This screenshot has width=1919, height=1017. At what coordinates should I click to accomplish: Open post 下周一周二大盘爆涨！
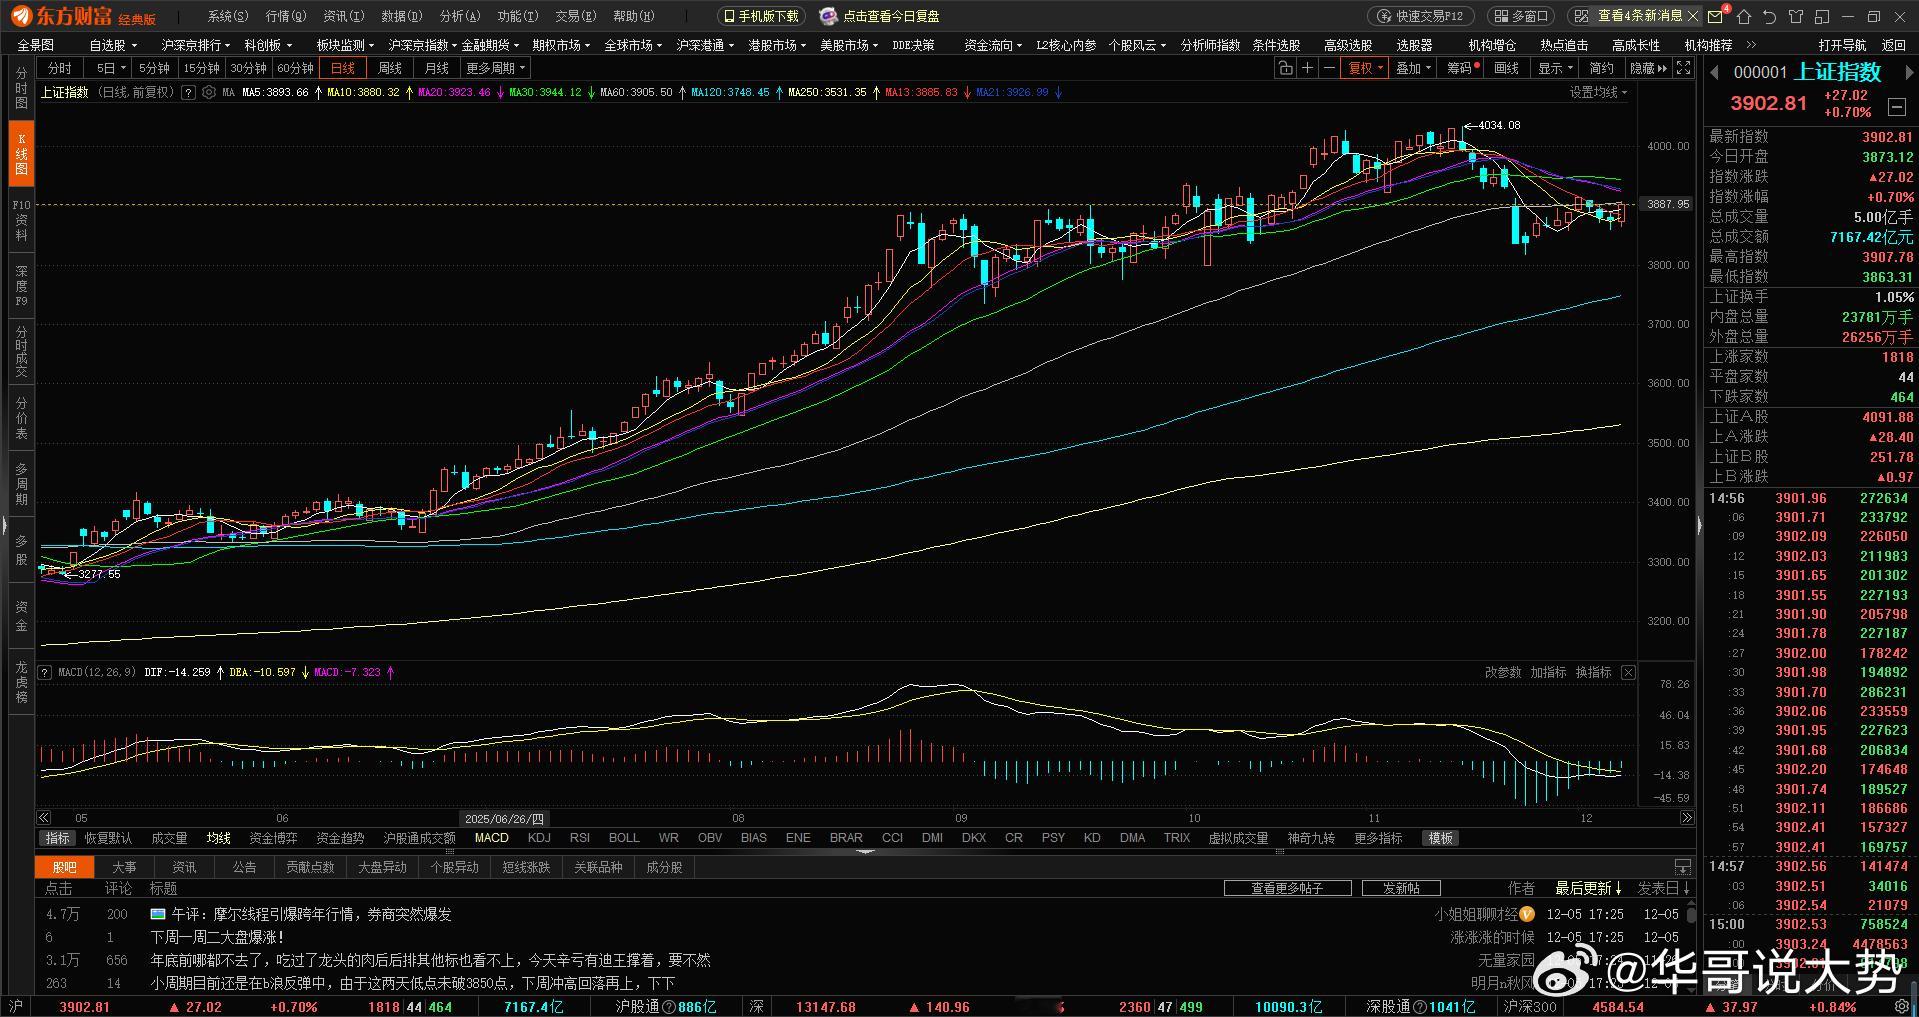[x=217, y=937]
